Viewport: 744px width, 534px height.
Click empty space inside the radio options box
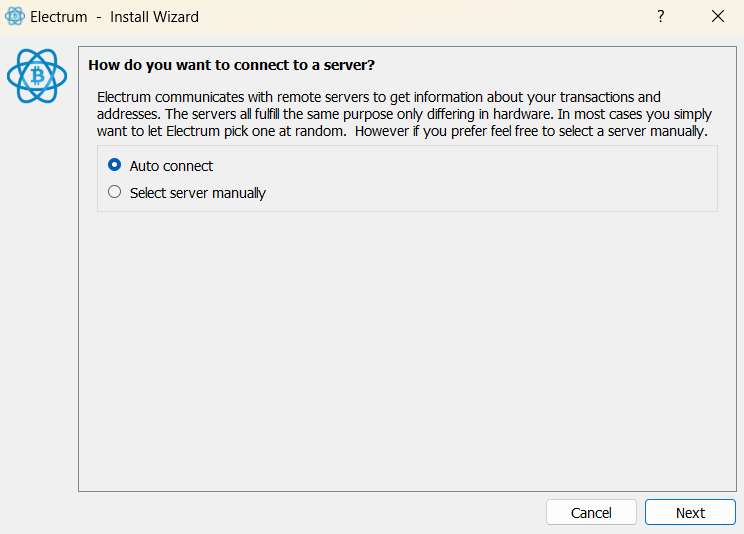click(489, 178)
